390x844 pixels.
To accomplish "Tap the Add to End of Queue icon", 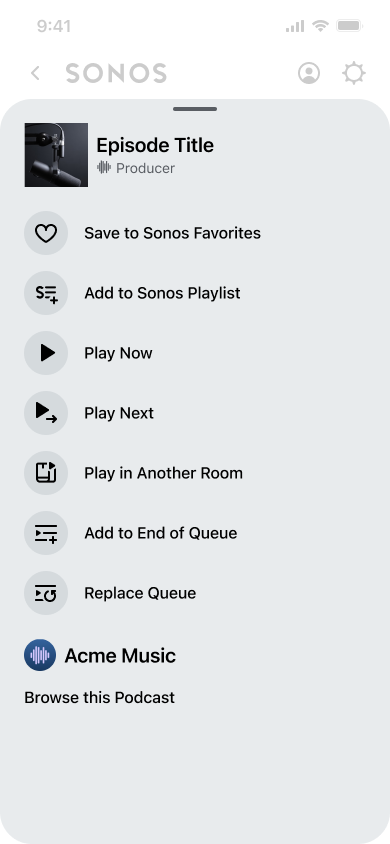I will tap(46, 533).
